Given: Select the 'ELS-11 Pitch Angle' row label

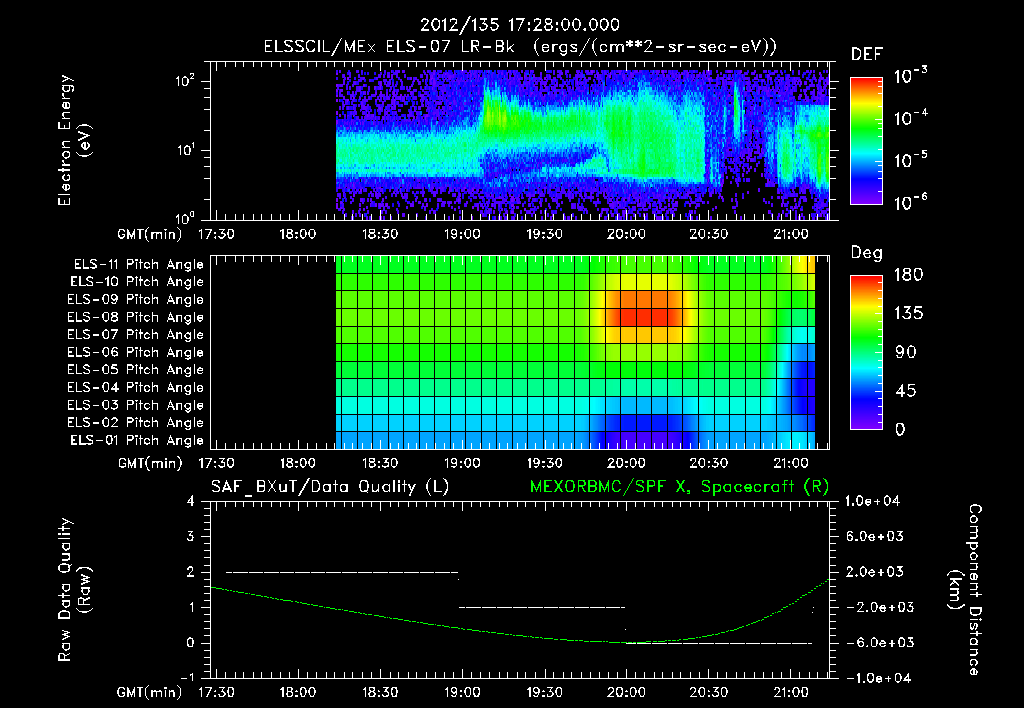Looking at the screenshot, I should tap(138, 265).
